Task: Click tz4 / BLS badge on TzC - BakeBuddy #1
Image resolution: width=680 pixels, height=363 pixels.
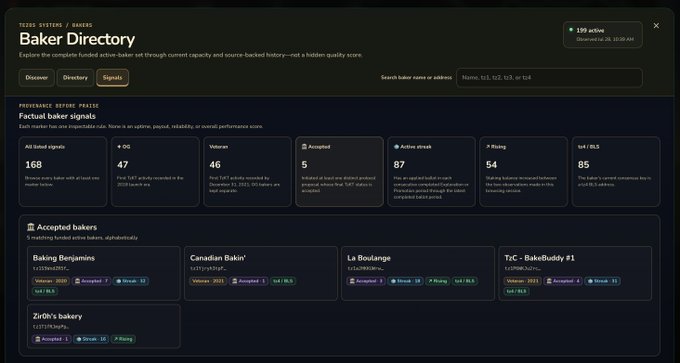Action: [517, 291]
